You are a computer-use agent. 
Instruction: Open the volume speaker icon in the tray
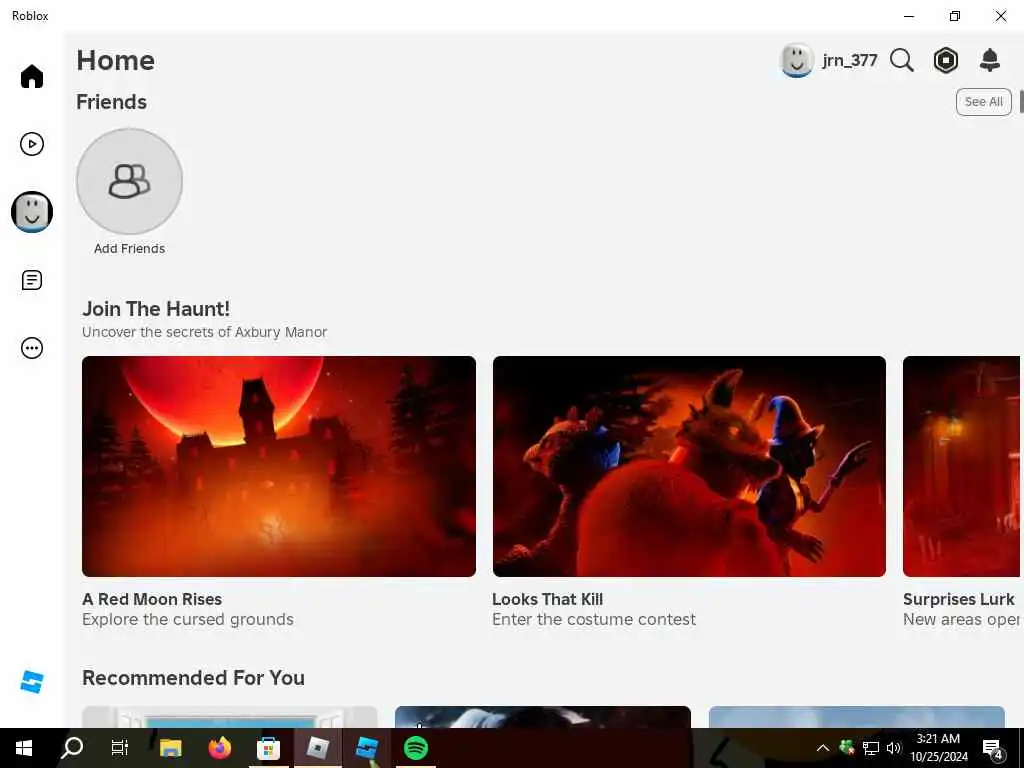(893, 748)
